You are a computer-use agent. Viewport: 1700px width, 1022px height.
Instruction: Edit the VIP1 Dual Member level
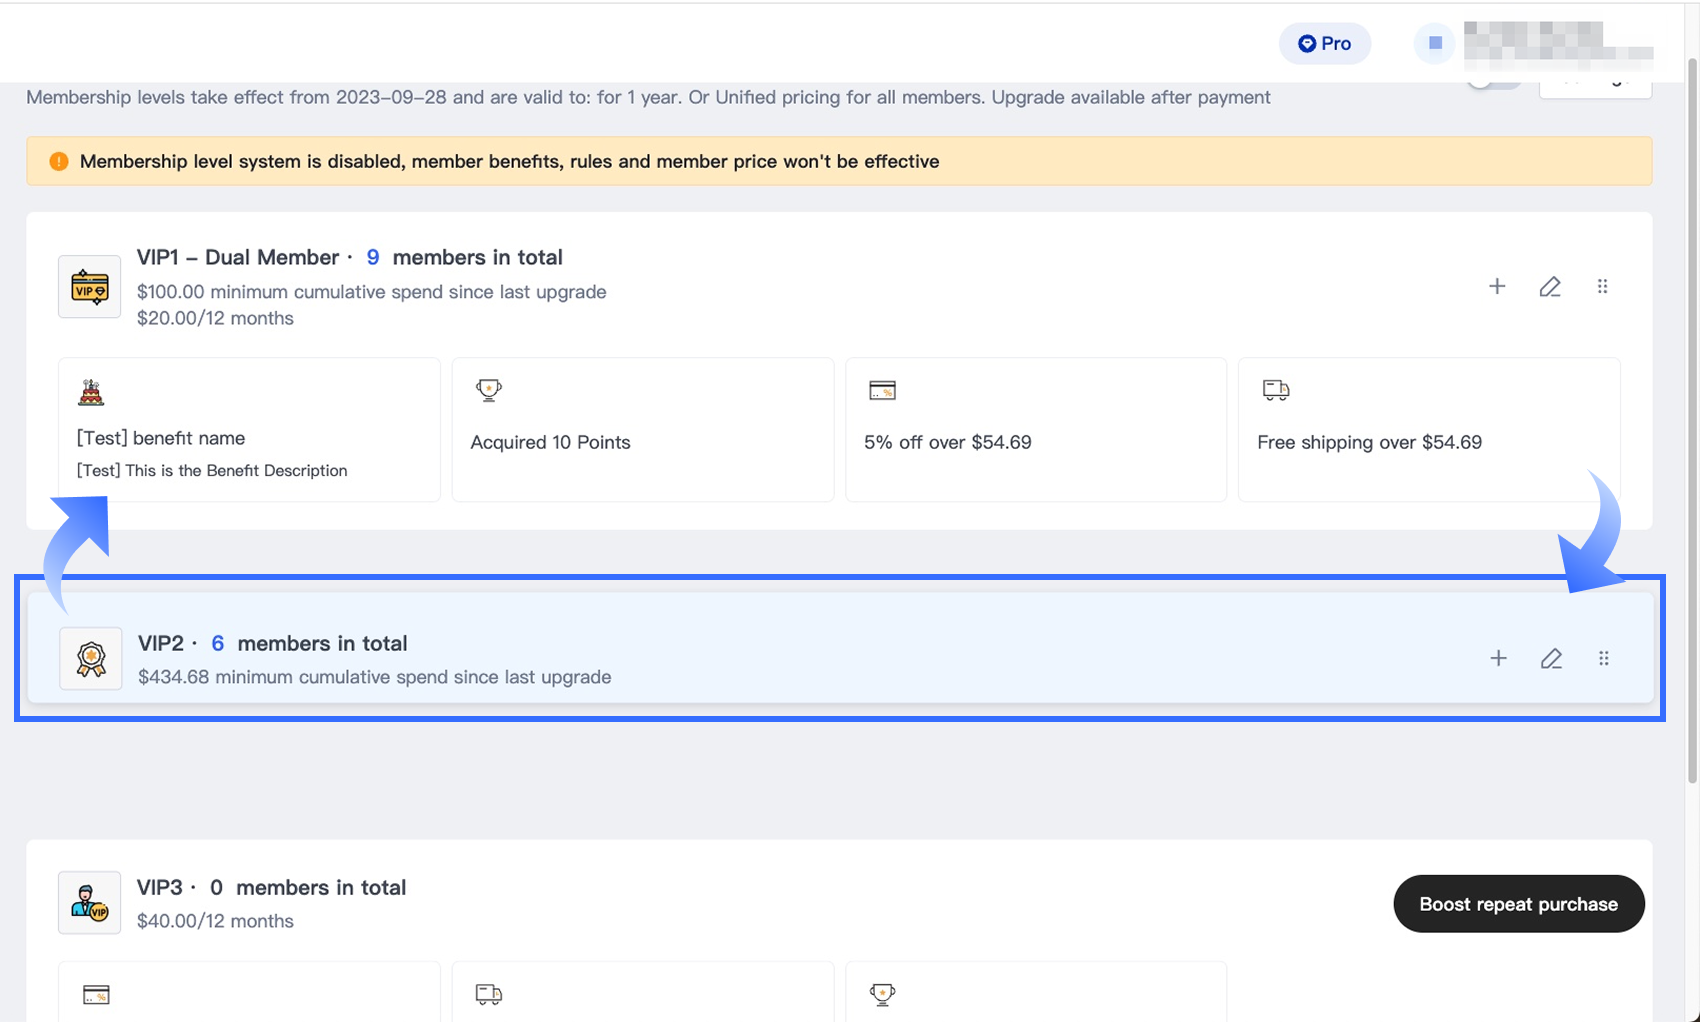1550,286
